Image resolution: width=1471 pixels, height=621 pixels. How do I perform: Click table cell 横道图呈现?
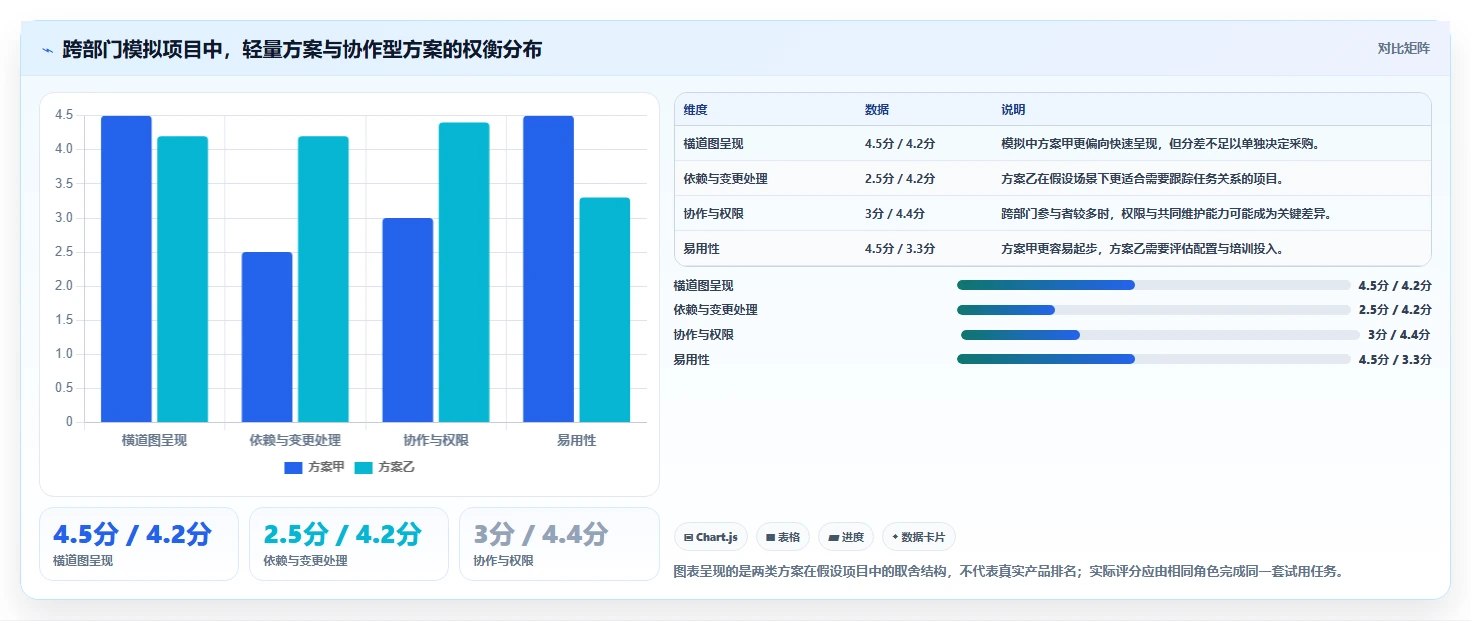coord(713,143)
